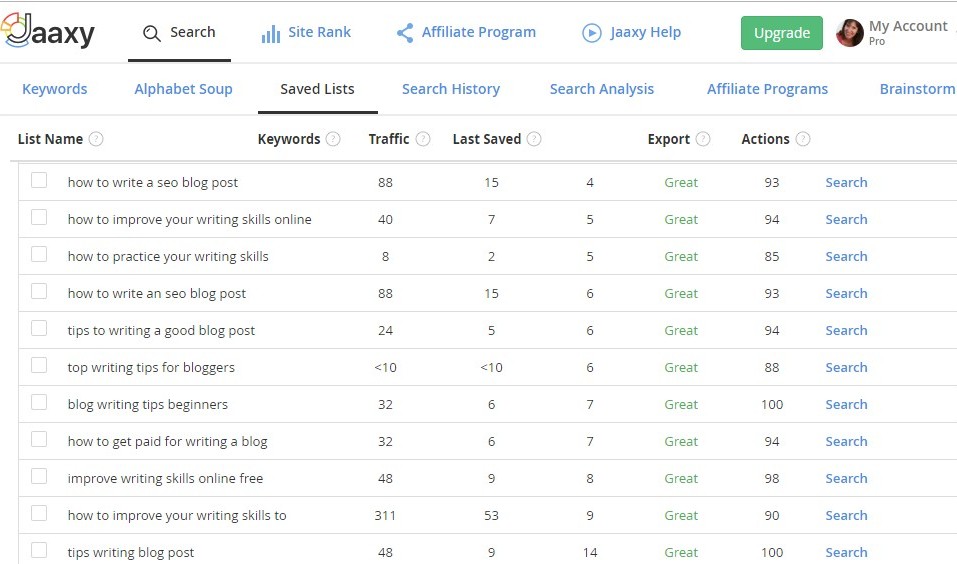Click the List Name column header
957x564 pixels.
(50, 139)
